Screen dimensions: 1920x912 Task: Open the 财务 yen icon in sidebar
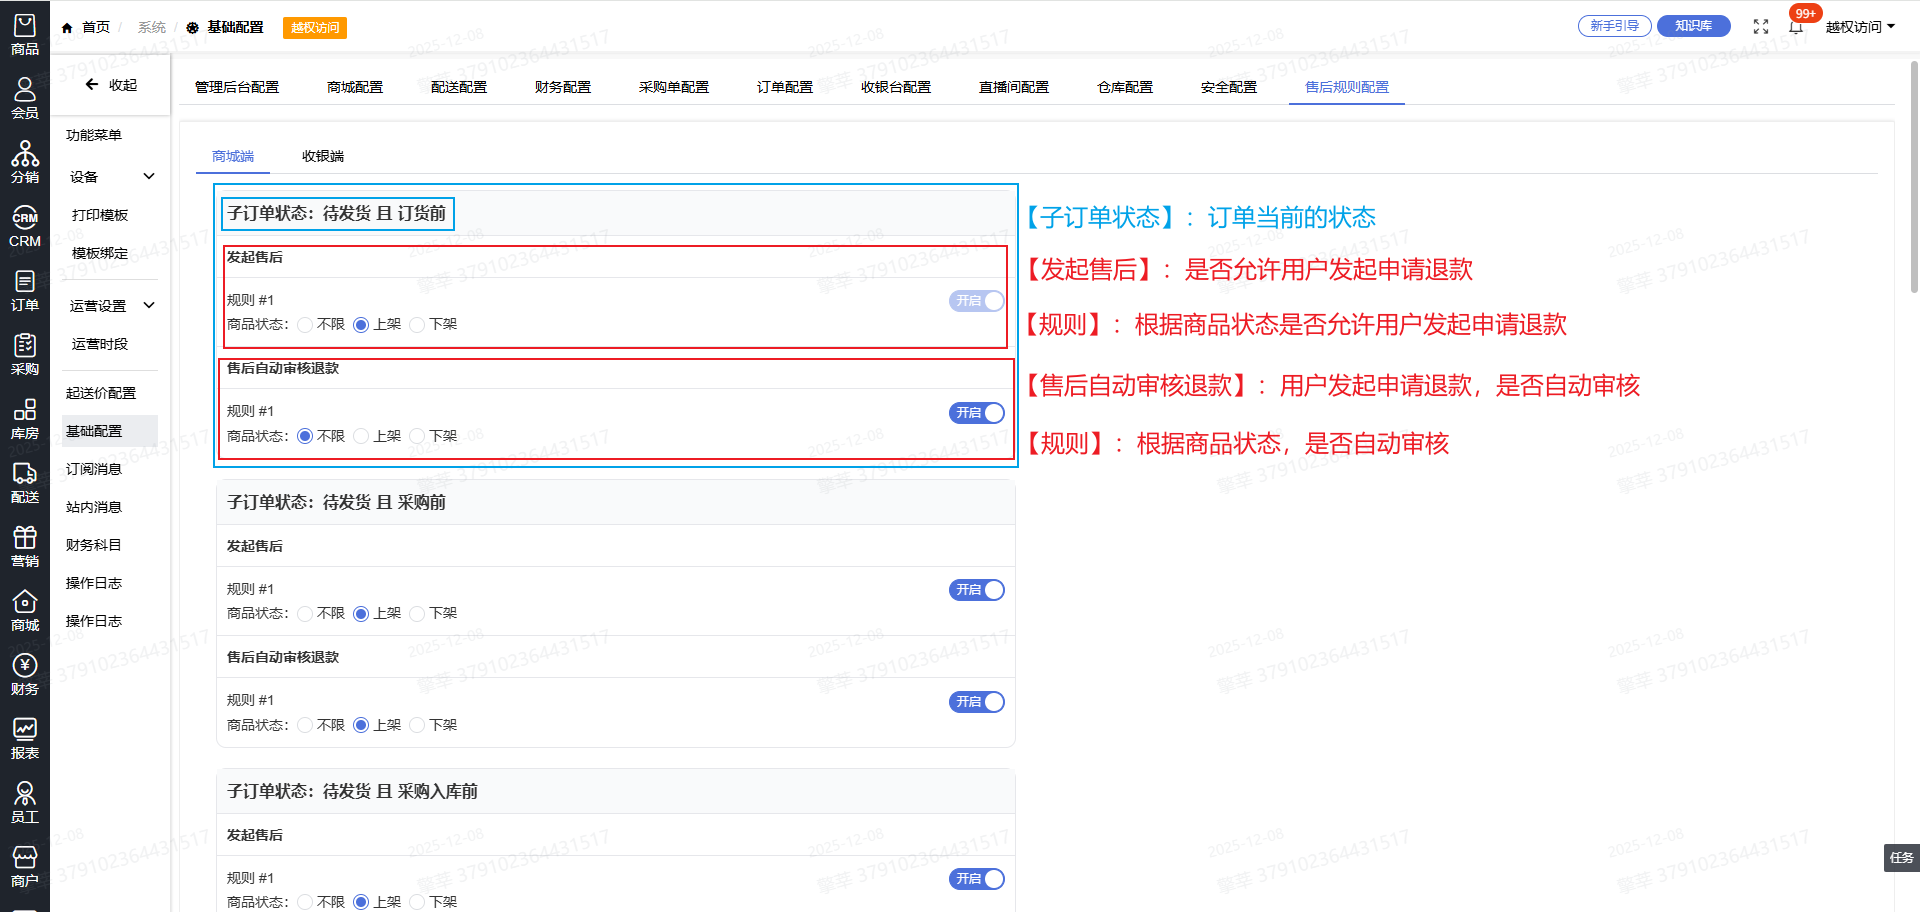pyautogui.click(x=25, y=674)
